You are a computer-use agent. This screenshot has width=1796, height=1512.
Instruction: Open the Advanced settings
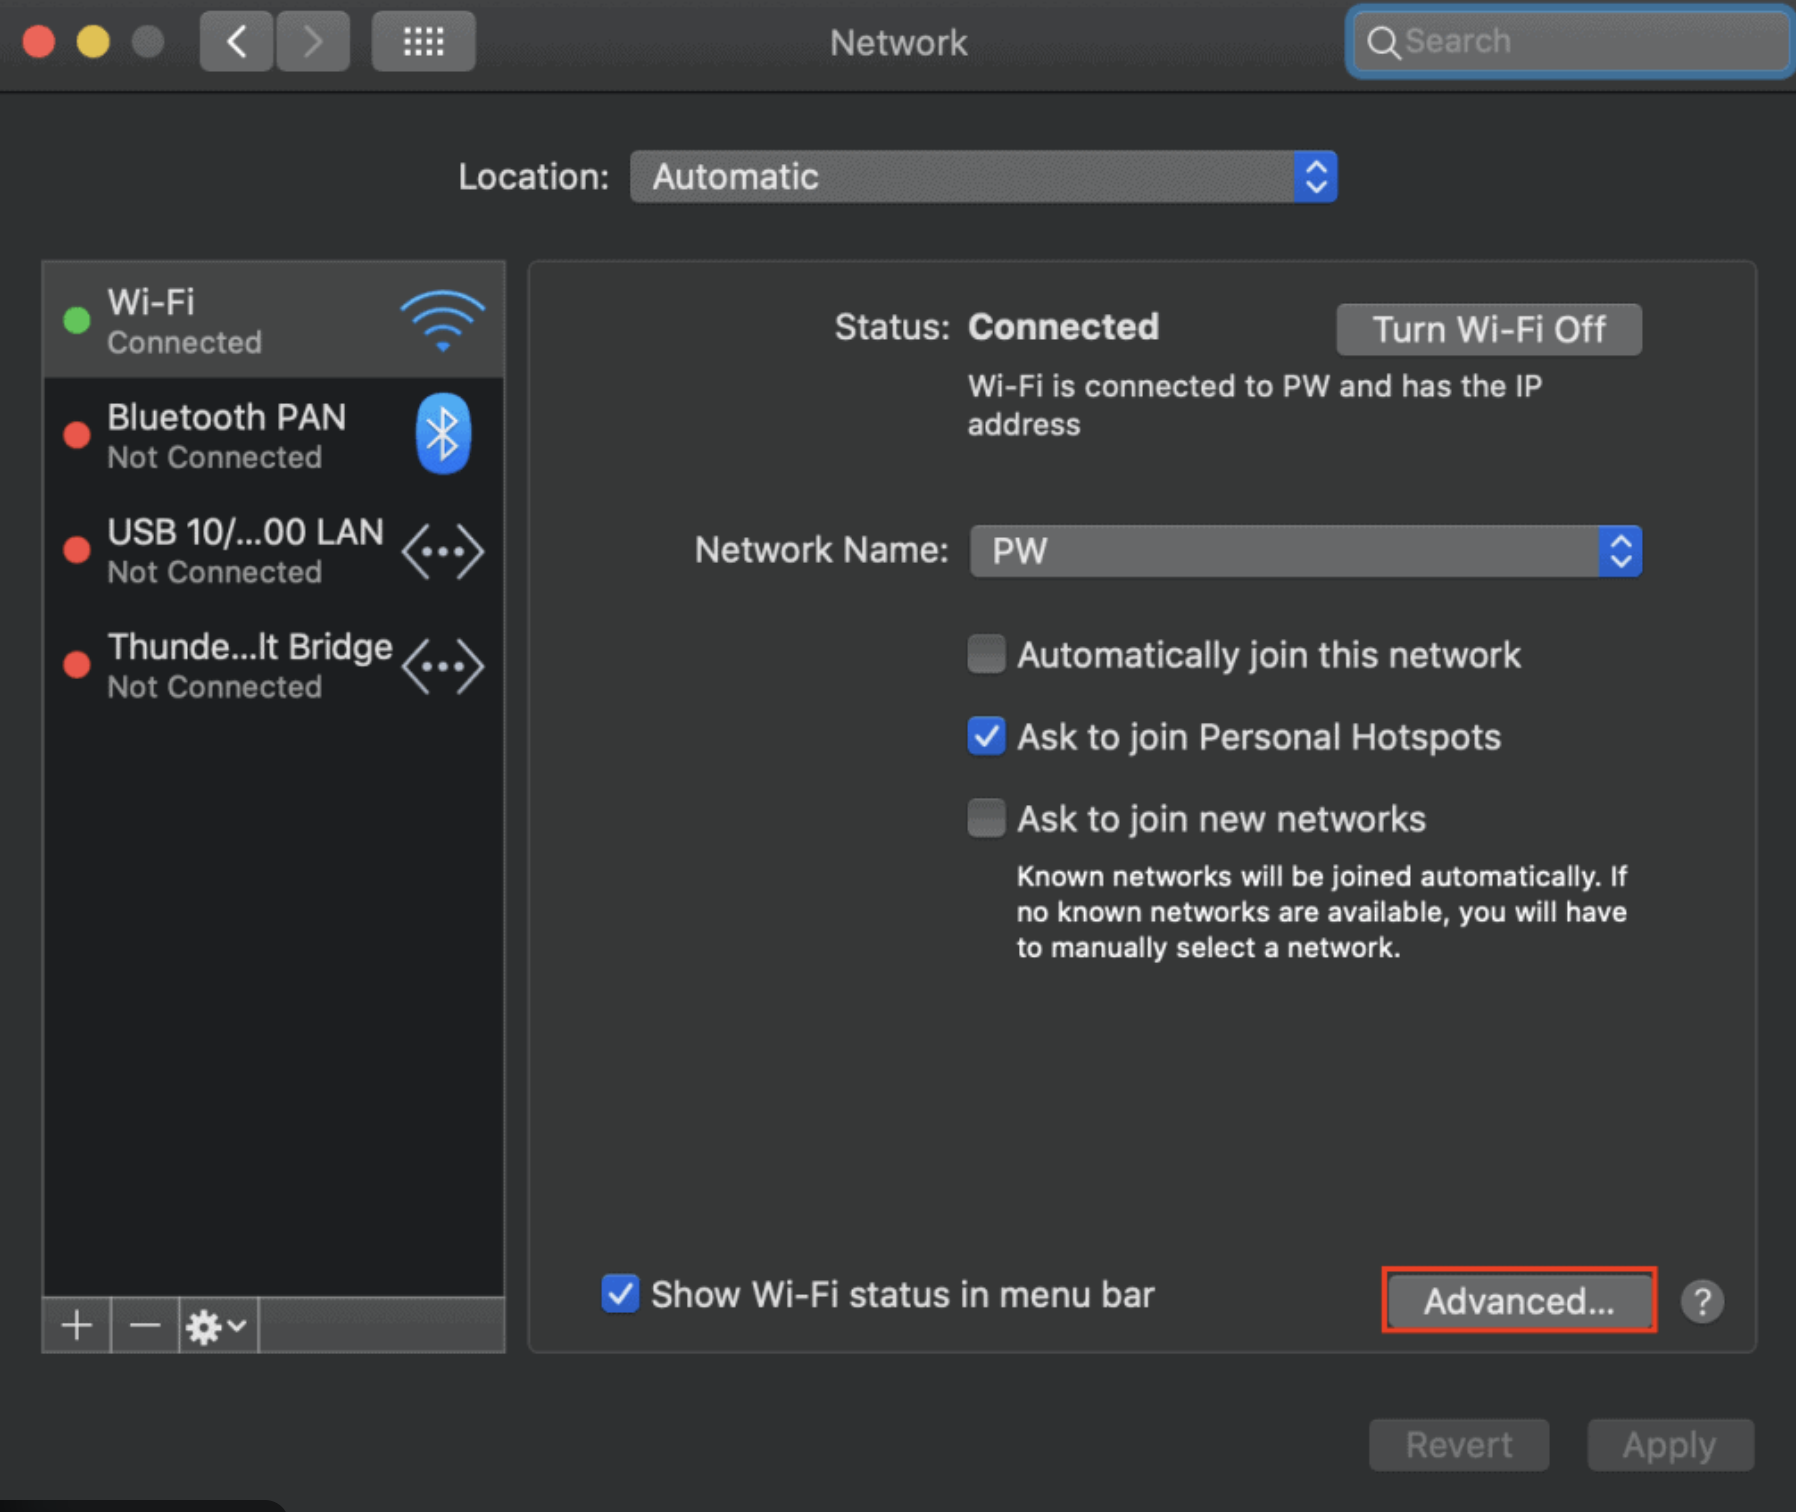click(1519, 1300)
